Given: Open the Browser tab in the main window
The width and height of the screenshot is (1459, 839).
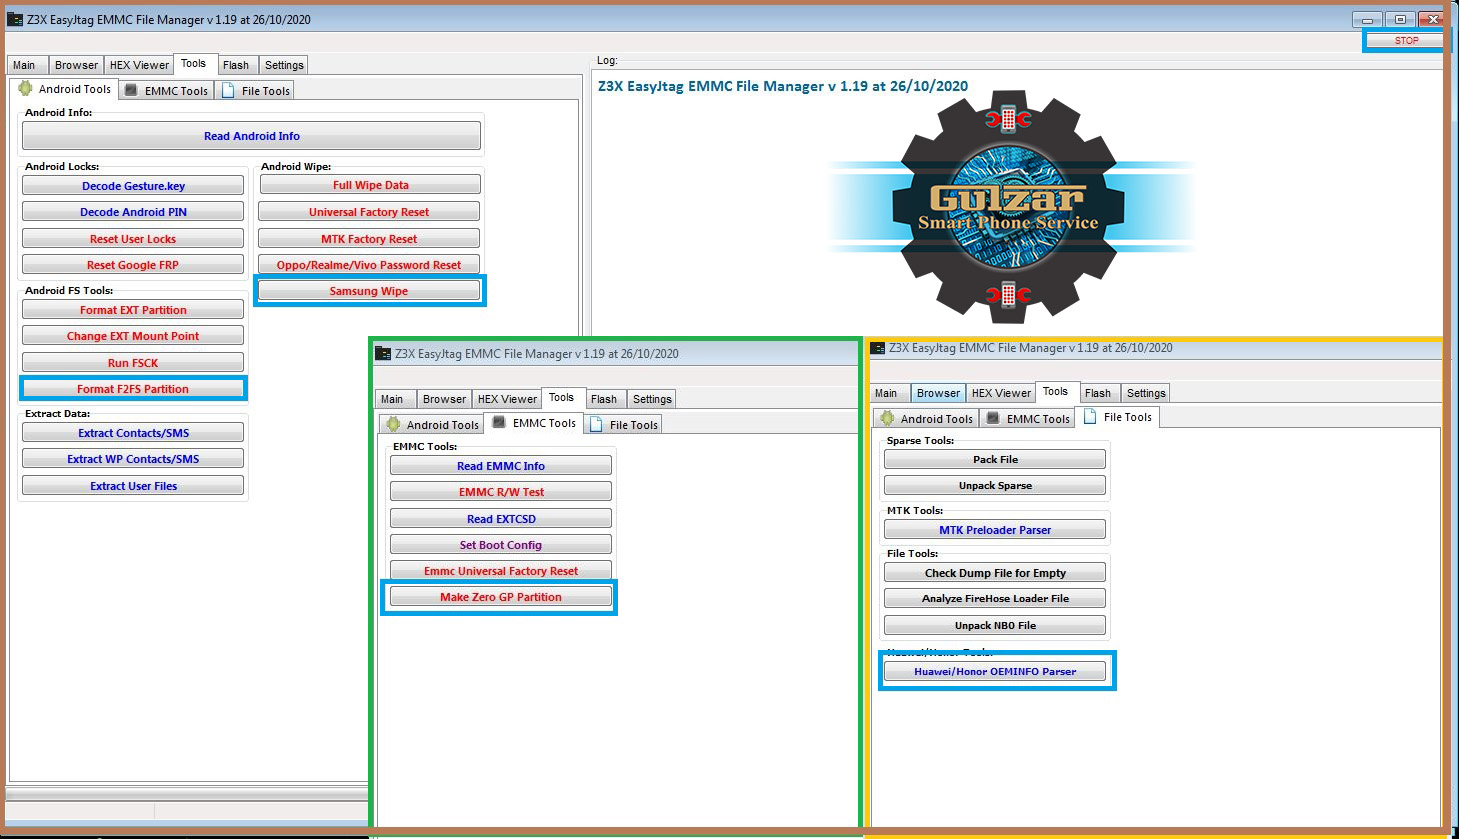Looking at the screenshot, I should point(76,65).
